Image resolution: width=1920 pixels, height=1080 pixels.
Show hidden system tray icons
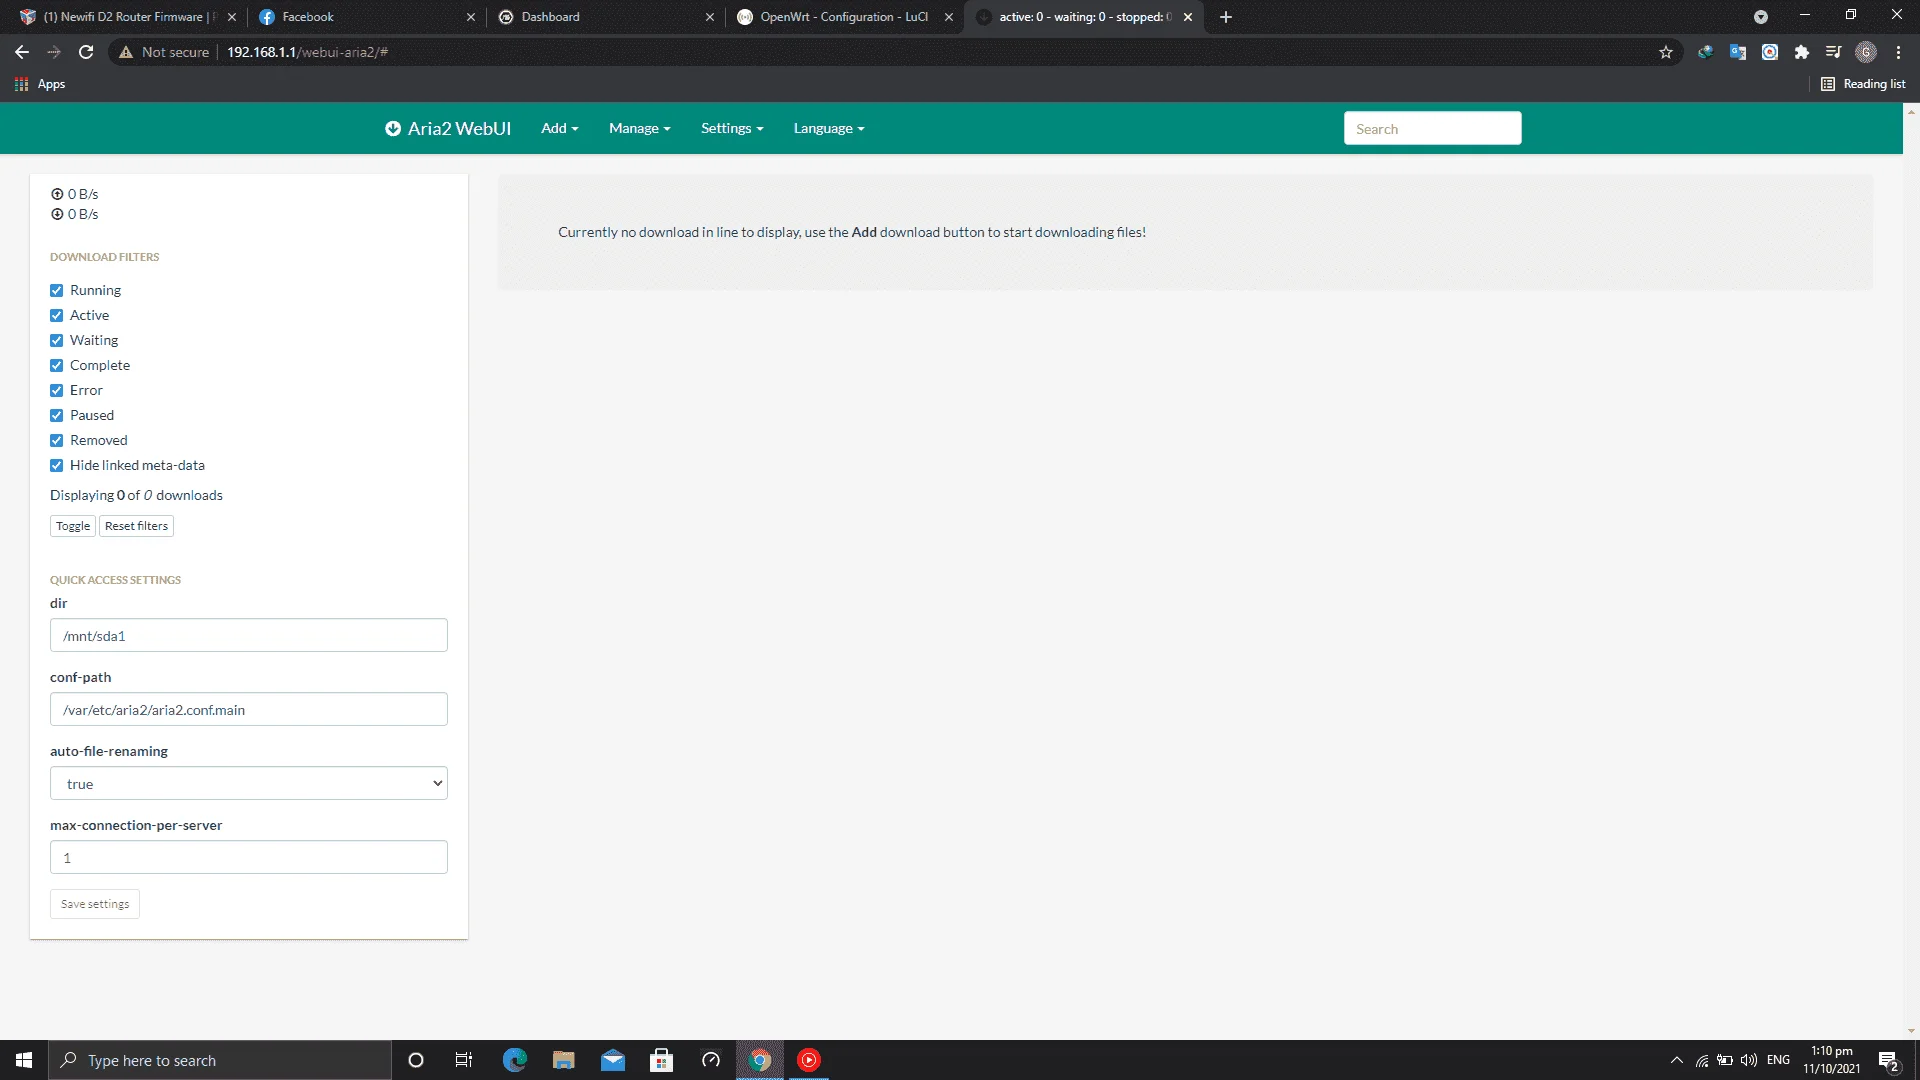click(1677, 1060)
